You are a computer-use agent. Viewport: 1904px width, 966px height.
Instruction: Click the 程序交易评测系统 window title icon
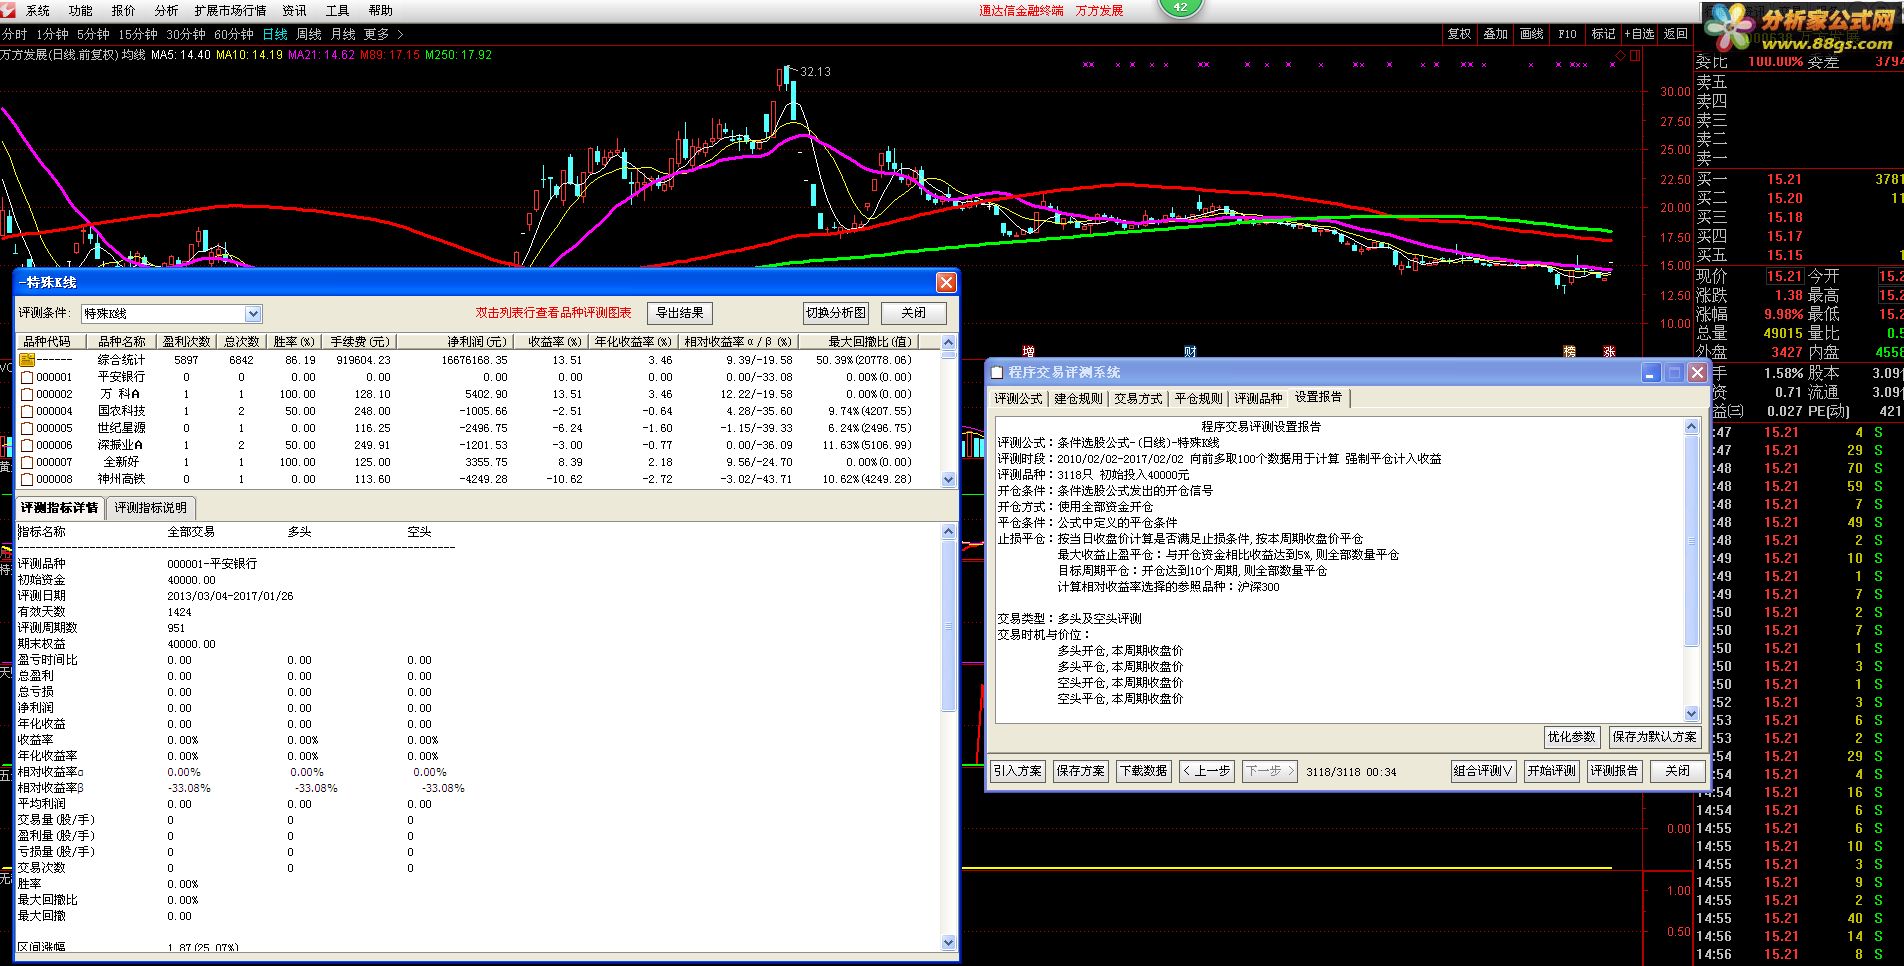point(997,372)
